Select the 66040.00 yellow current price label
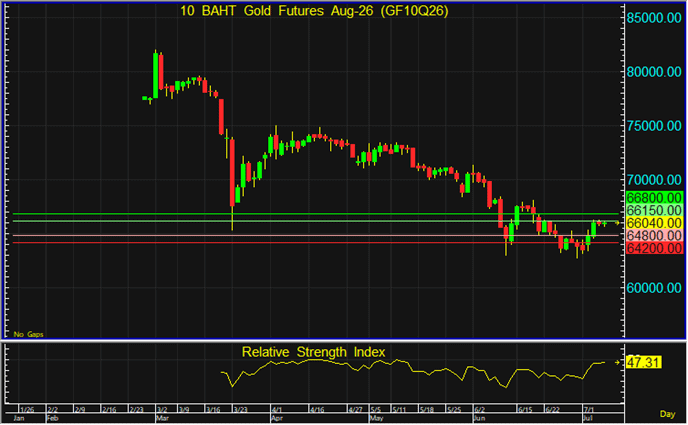688x425 pixels. coord(654,222)
